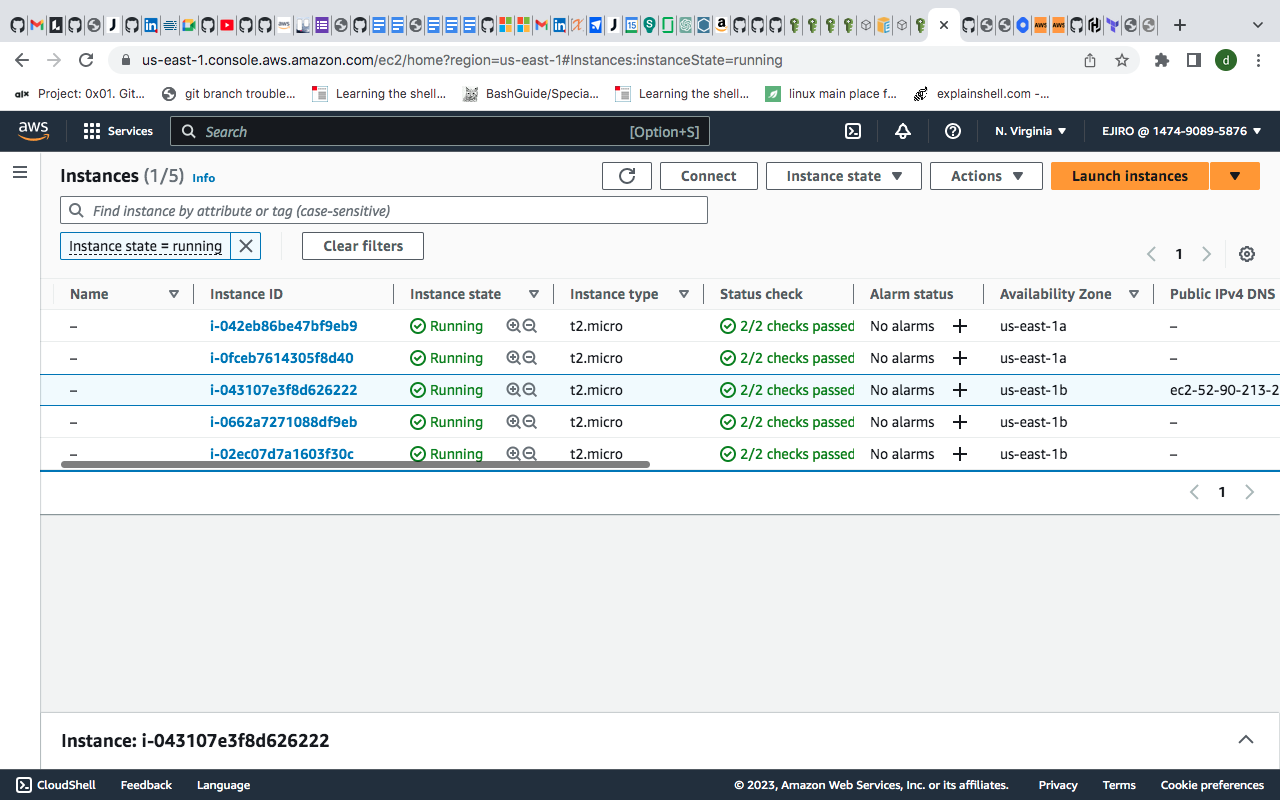The image size is (1280, 800).
Task: Zoom in icon for instance i-043107e3f8d626222
Action: click(514, 390)
